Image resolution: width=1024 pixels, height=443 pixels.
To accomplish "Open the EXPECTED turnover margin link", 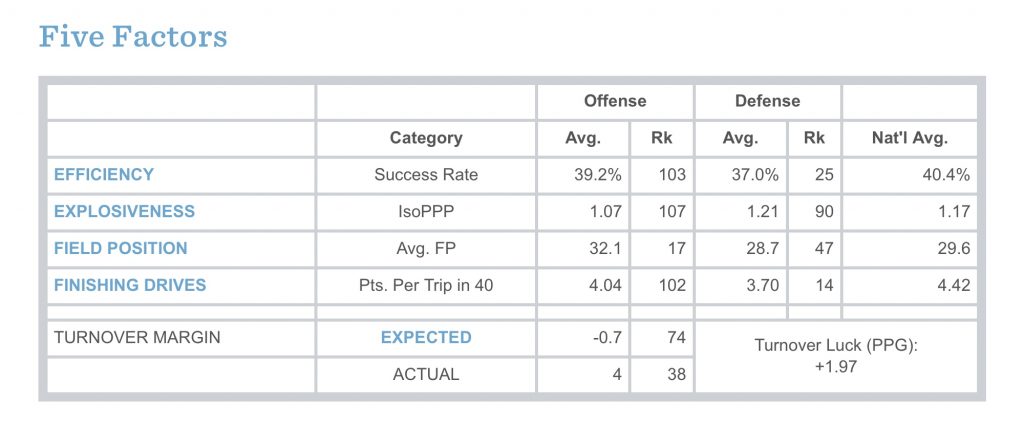I will (426, 337).
